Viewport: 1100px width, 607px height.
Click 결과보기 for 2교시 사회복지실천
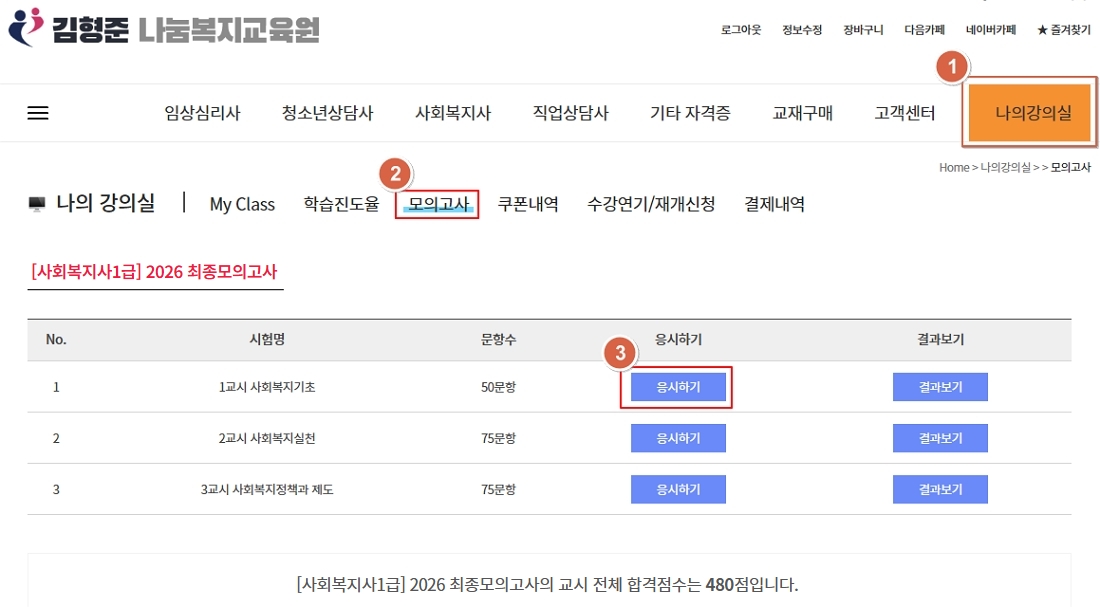coord(940,438)
